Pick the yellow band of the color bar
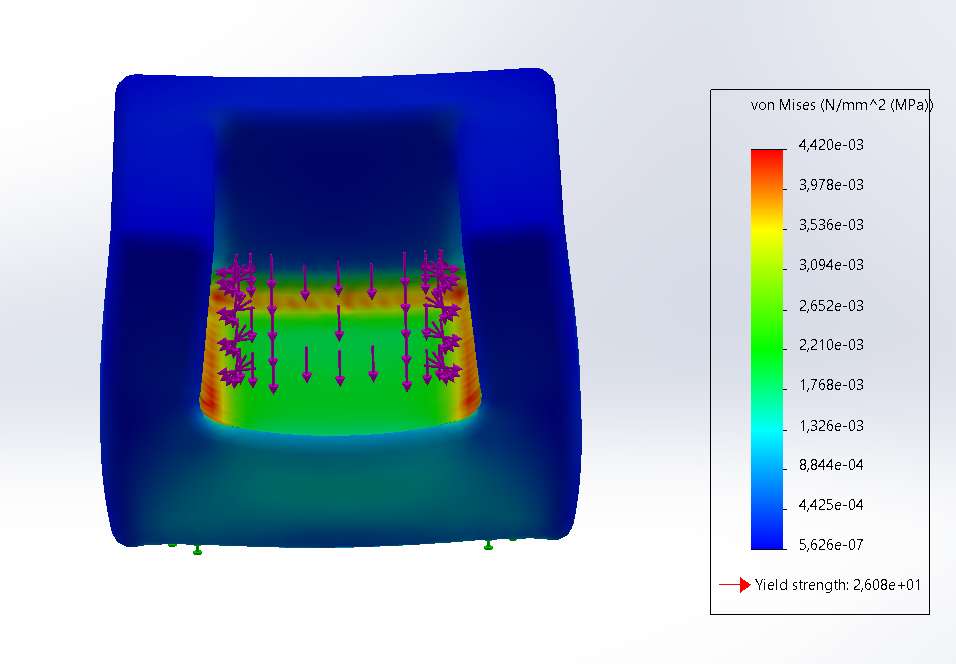The height and width of the screenshot is (664, 956). (x=768, y=228)
